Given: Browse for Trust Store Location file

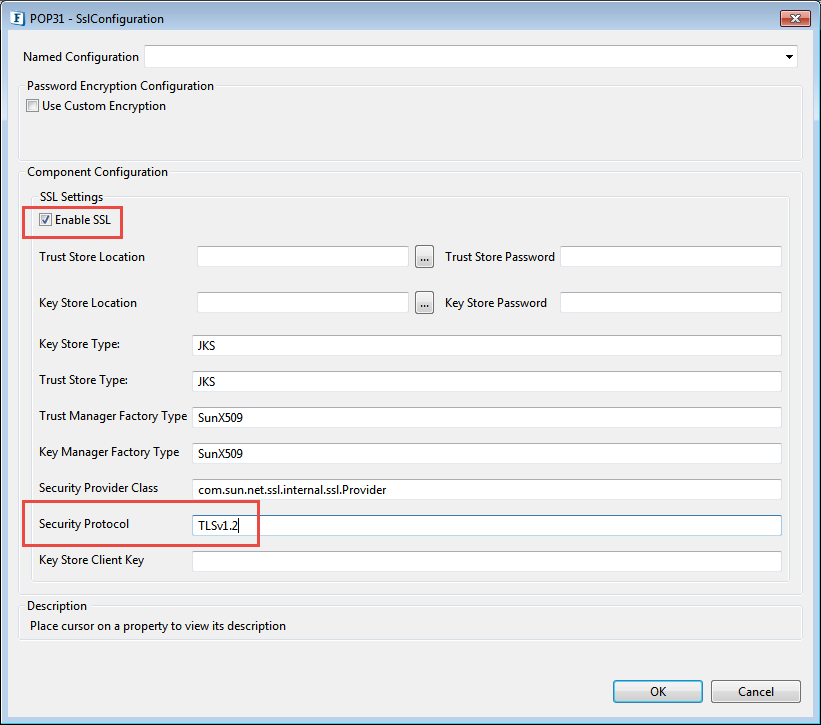Looking at the screenshot, I should click(x=424, y=257).
